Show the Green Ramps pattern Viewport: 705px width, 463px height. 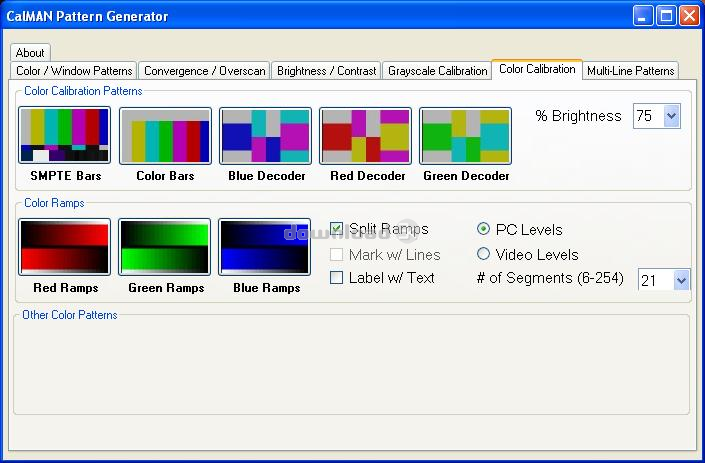pyautogui.click(x=165, y=247)
